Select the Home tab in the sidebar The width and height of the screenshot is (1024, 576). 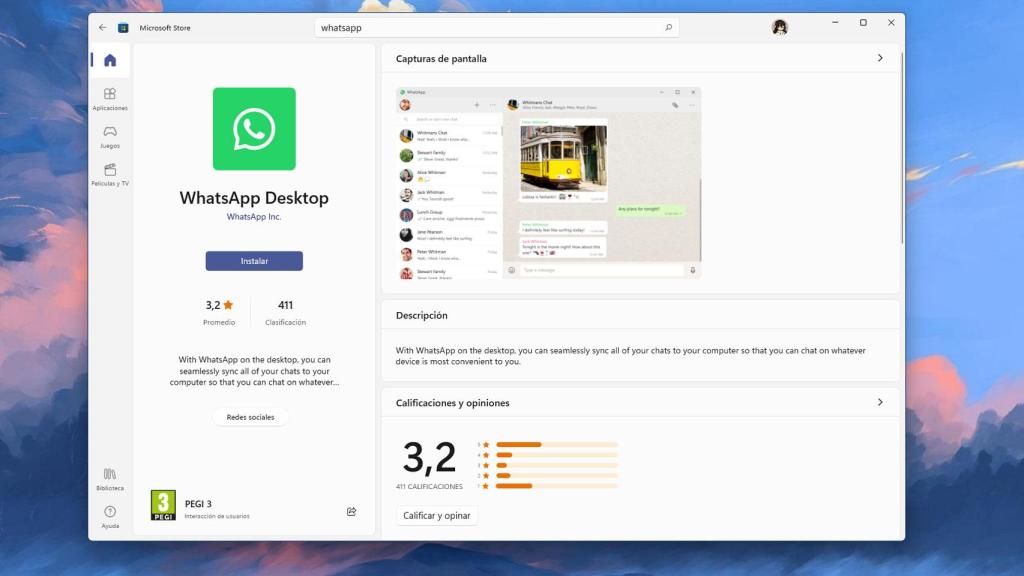click(x=109, y=59)
